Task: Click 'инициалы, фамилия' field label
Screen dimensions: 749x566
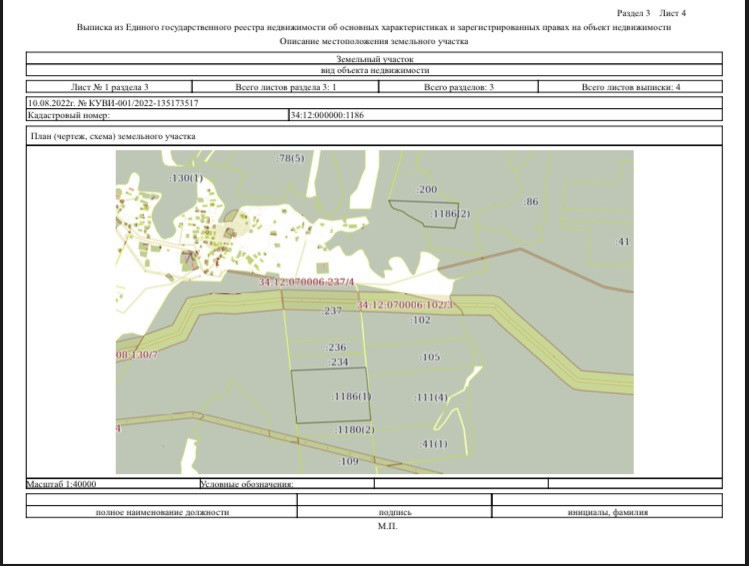Action: pos(608,513)
